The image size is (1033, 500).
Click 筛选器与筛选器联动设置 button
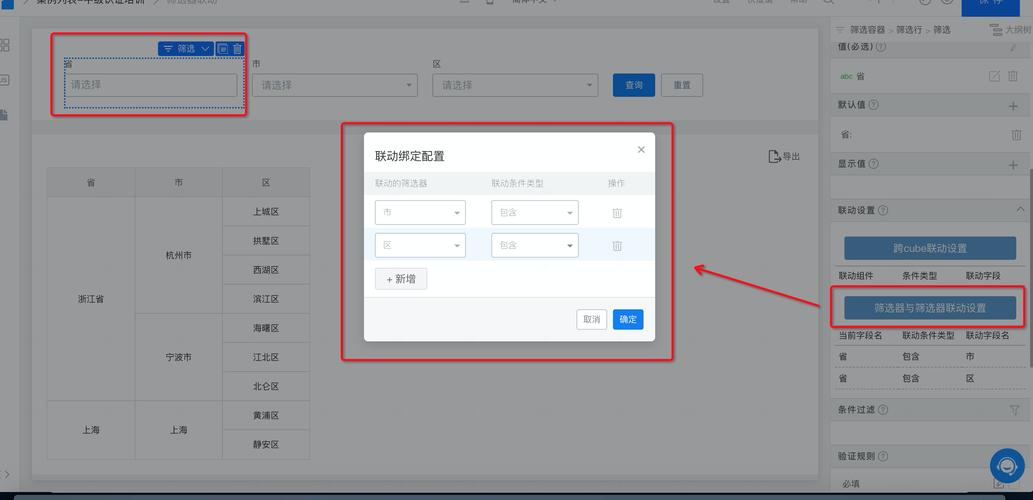tap(930, 308)
